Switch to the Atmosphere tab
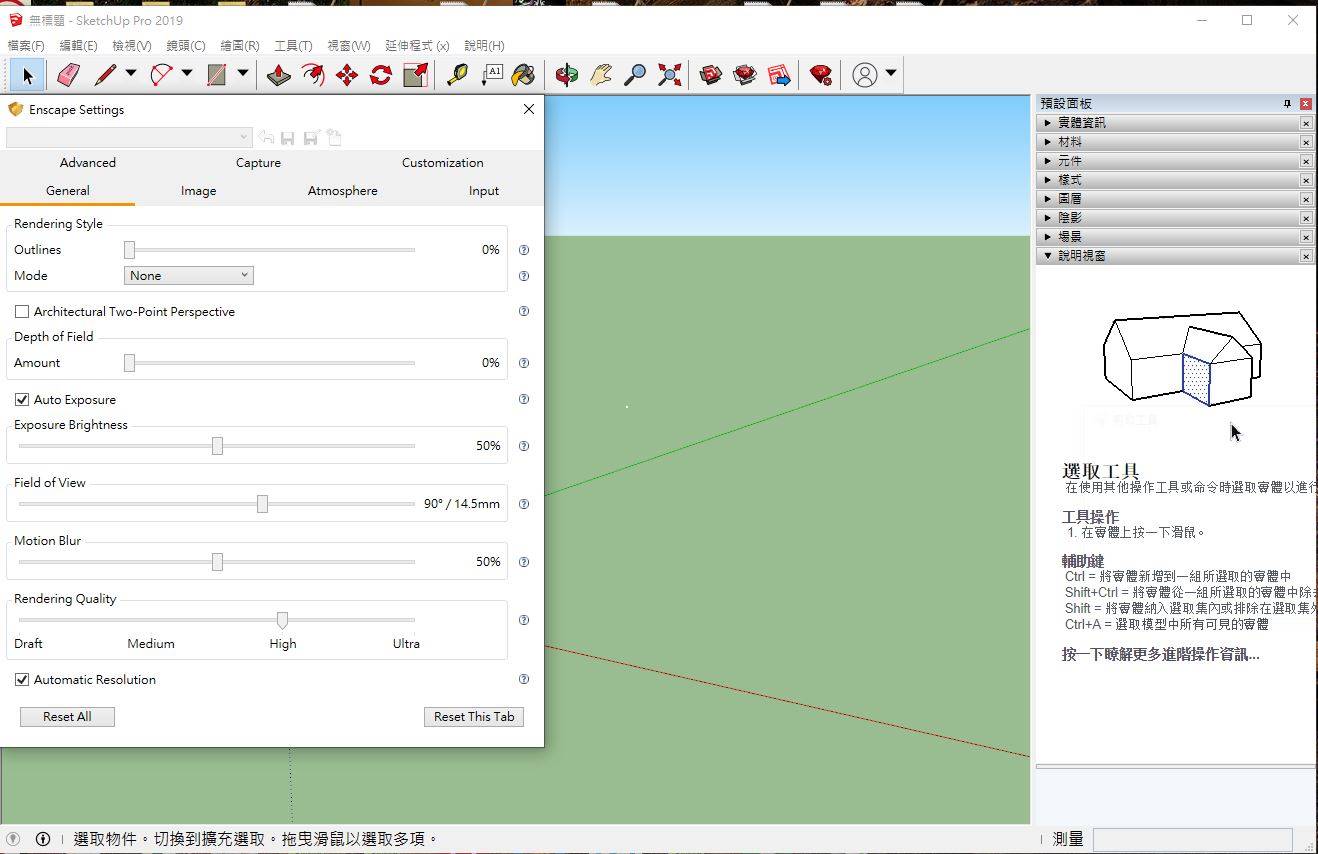The width and height of the screenshot is (1318, 854). coord(342,191)
